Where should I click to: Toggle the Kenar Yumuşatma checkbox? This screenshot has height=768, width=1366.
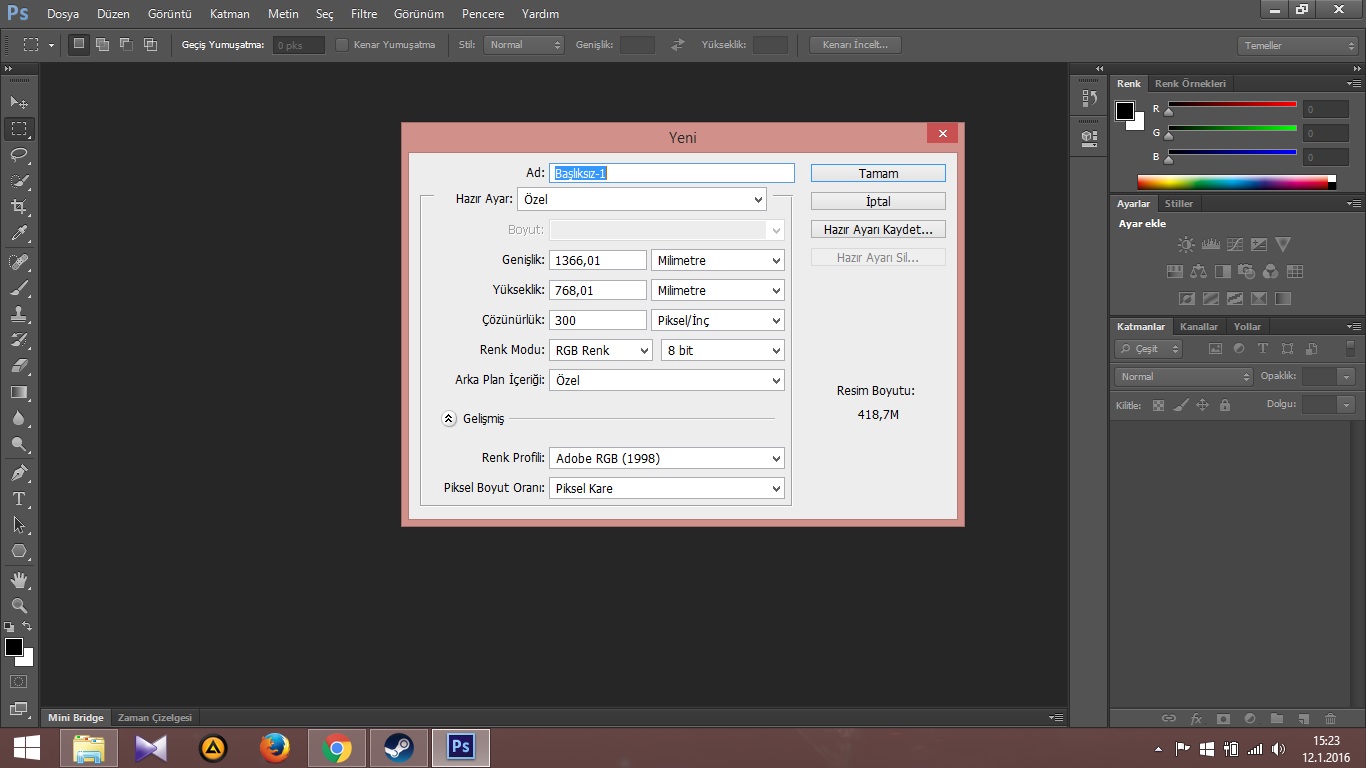(x=342, y=45)
